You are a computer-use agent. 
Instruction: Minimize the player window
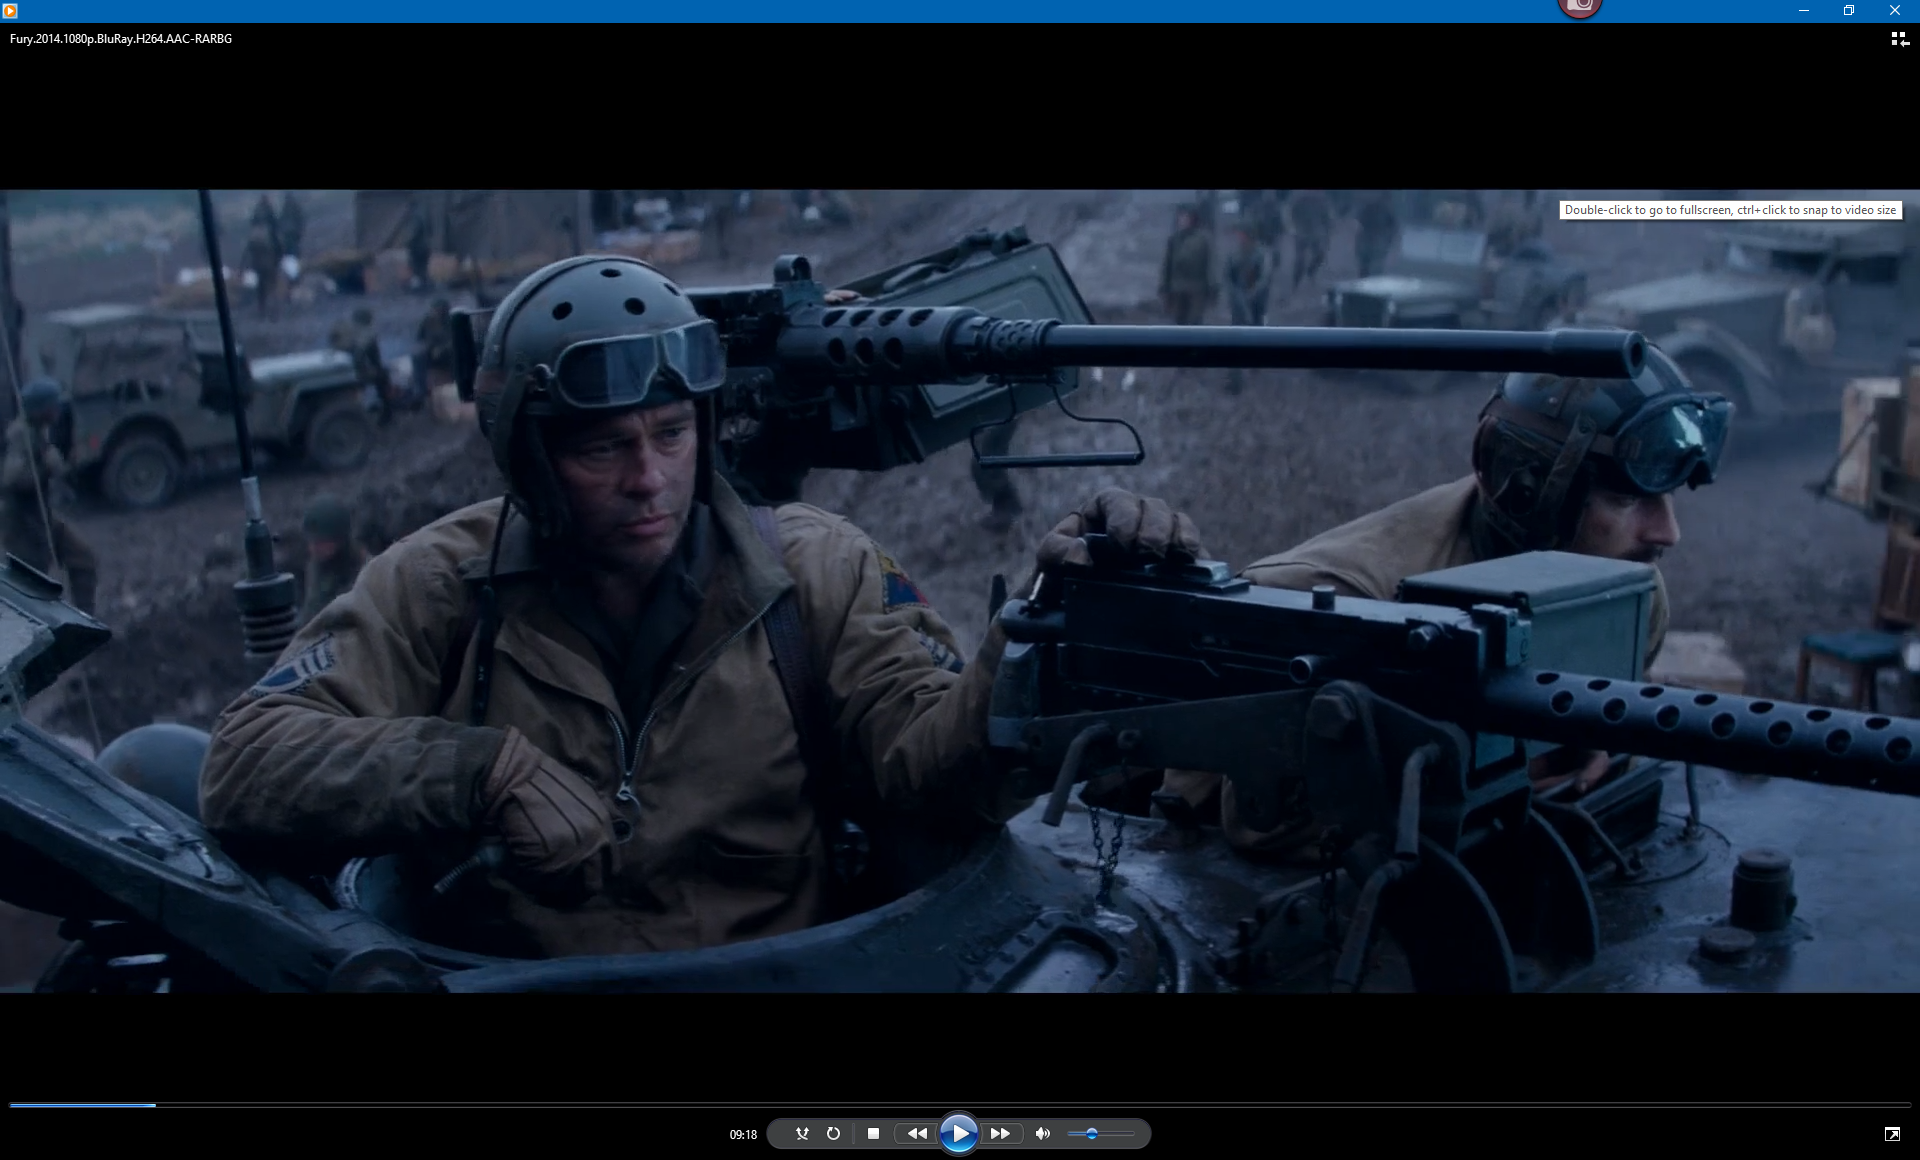pos(1804,10)
